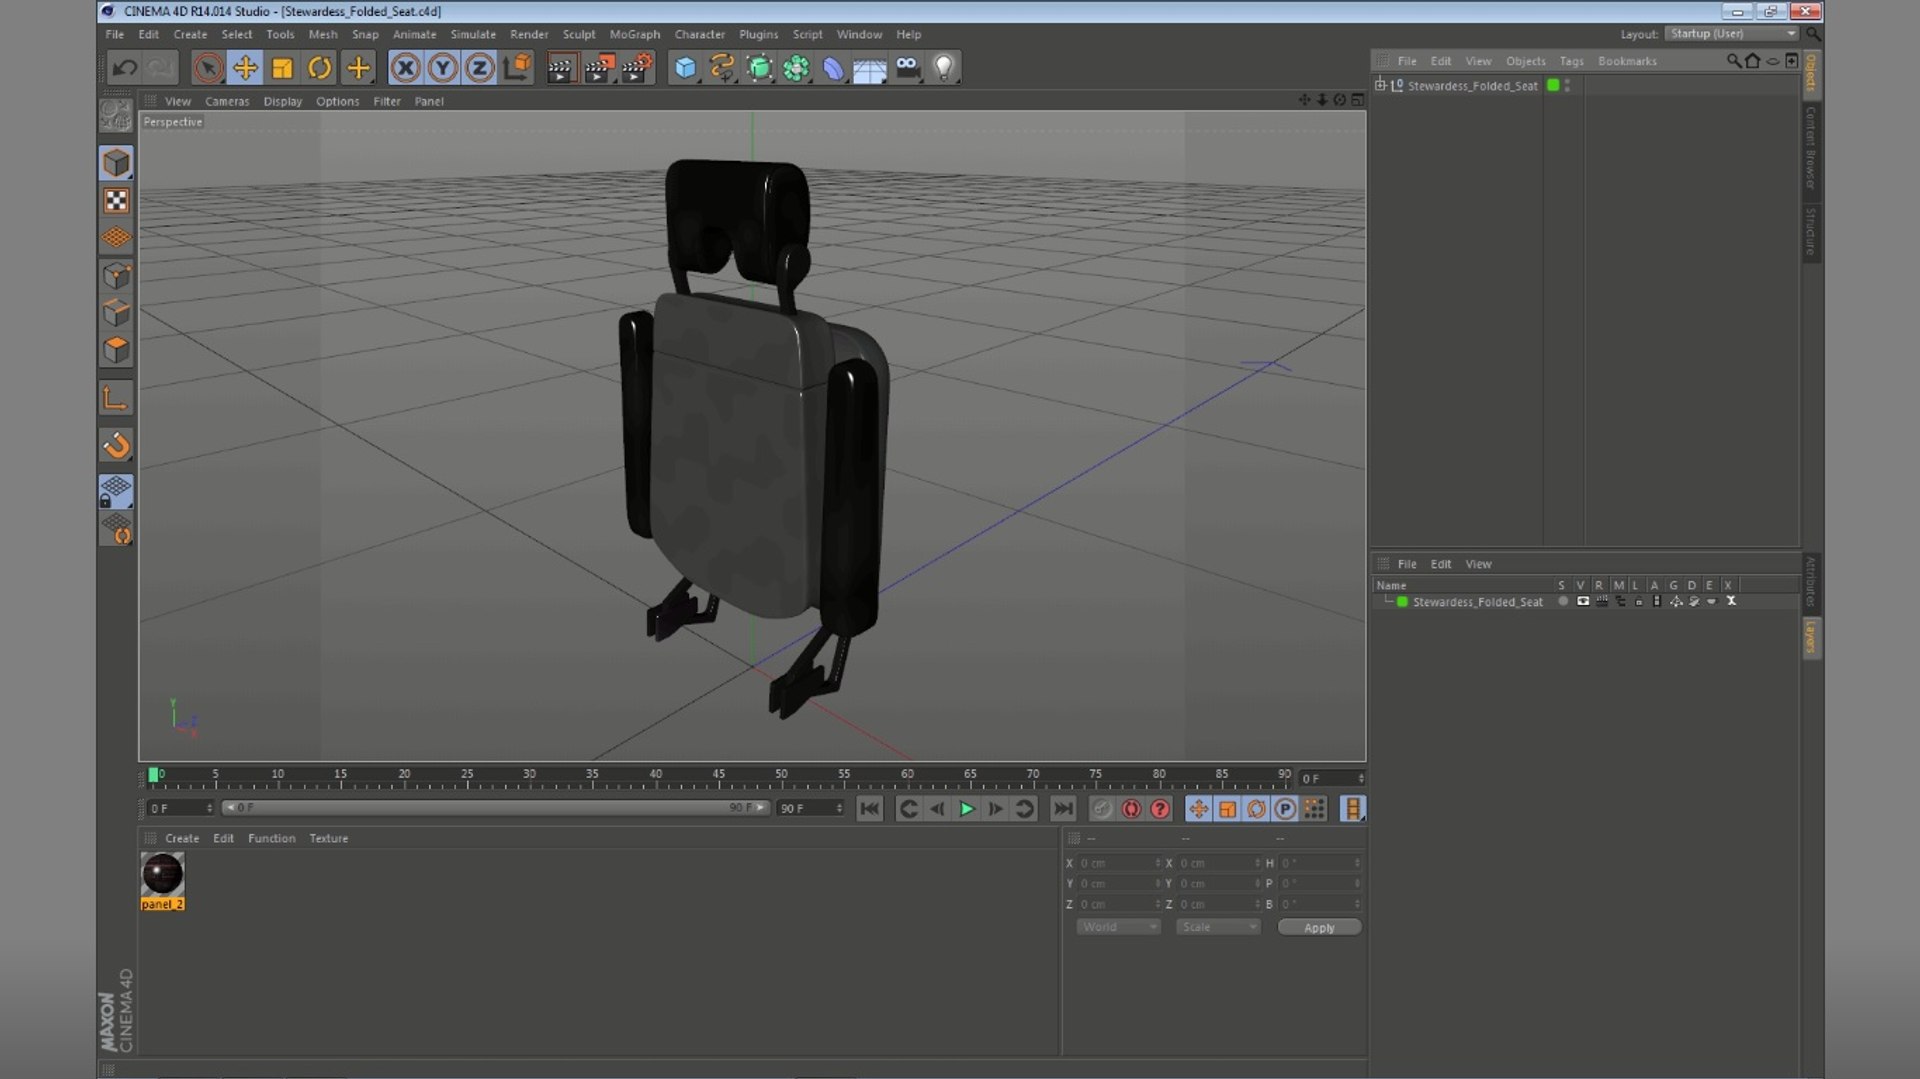Image resolution: width=1920 pixels, height=1079 pixels.
Task: Open the MoGraph menu
Action: pos(635,34)
